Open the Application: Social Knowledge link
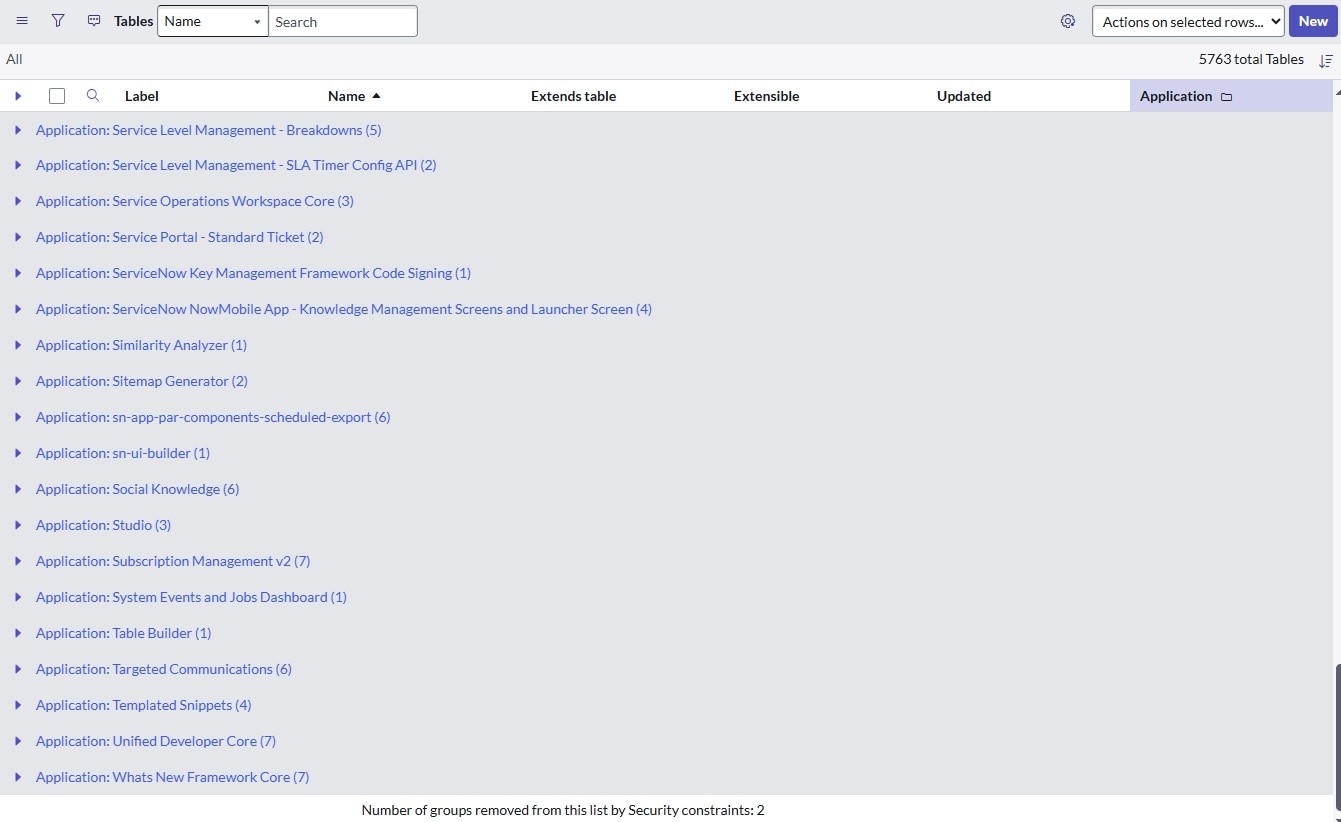The image size is (1341, 822). pos(137,489)
